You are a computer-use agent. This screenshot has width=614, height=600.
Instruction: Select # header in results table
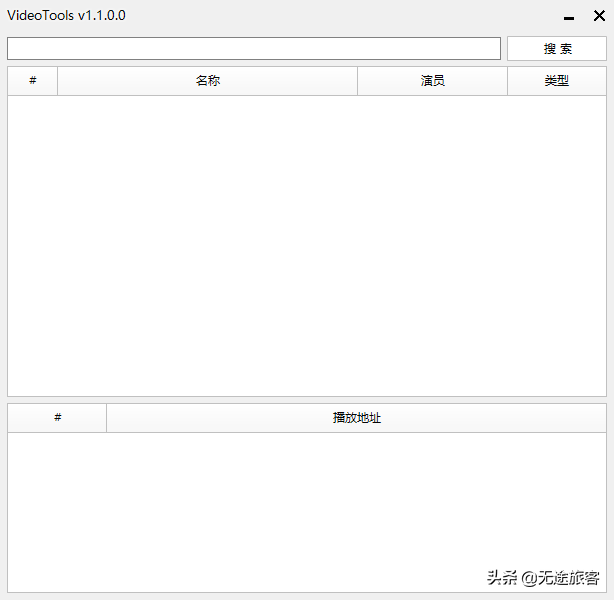pos(33,81)
